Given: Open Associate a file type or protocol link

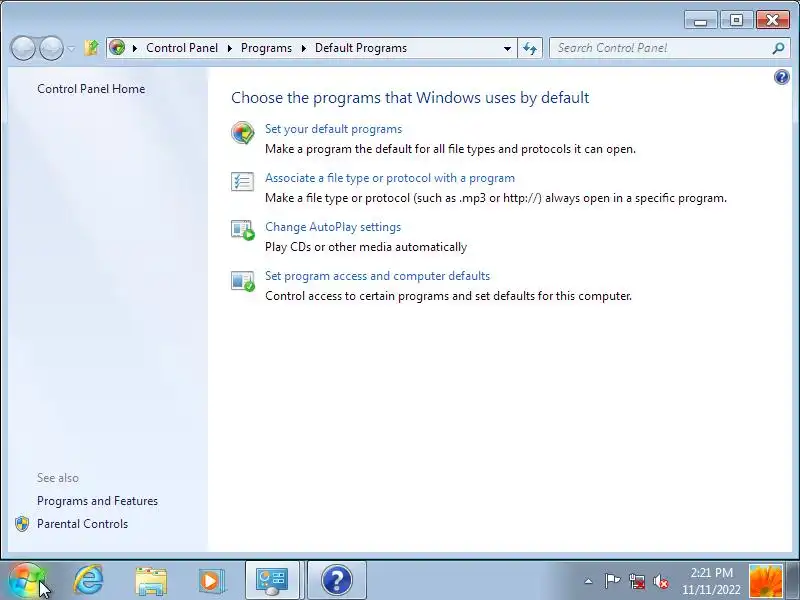Looking at the screenshot, I should 390,178.
